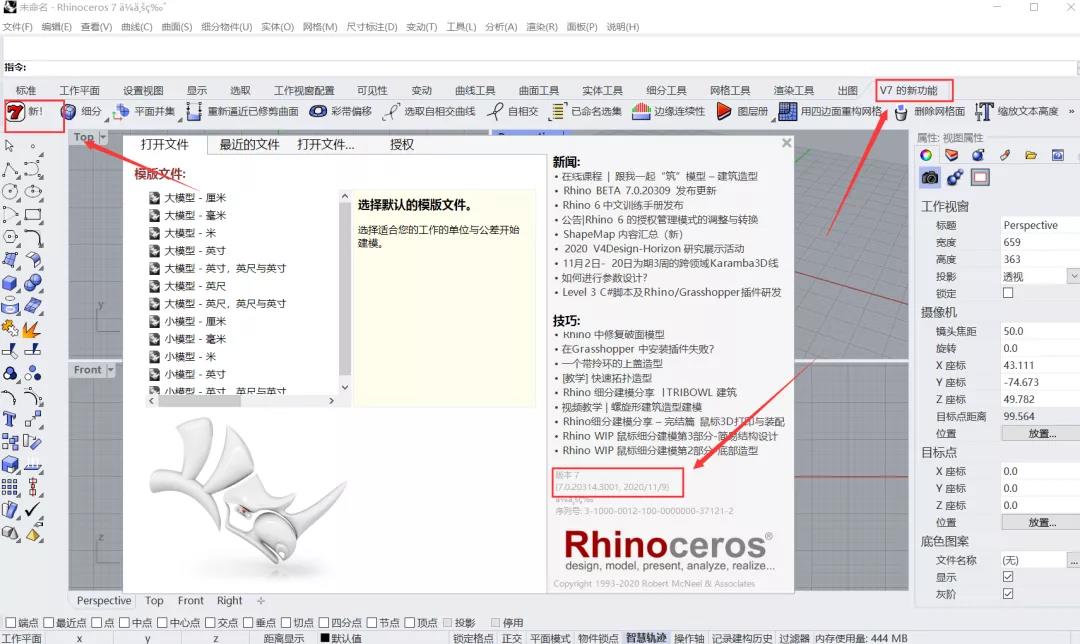Click the 放置... button under 摄像机
This screenshot has width=1080, height=644.
point(1041,433)
